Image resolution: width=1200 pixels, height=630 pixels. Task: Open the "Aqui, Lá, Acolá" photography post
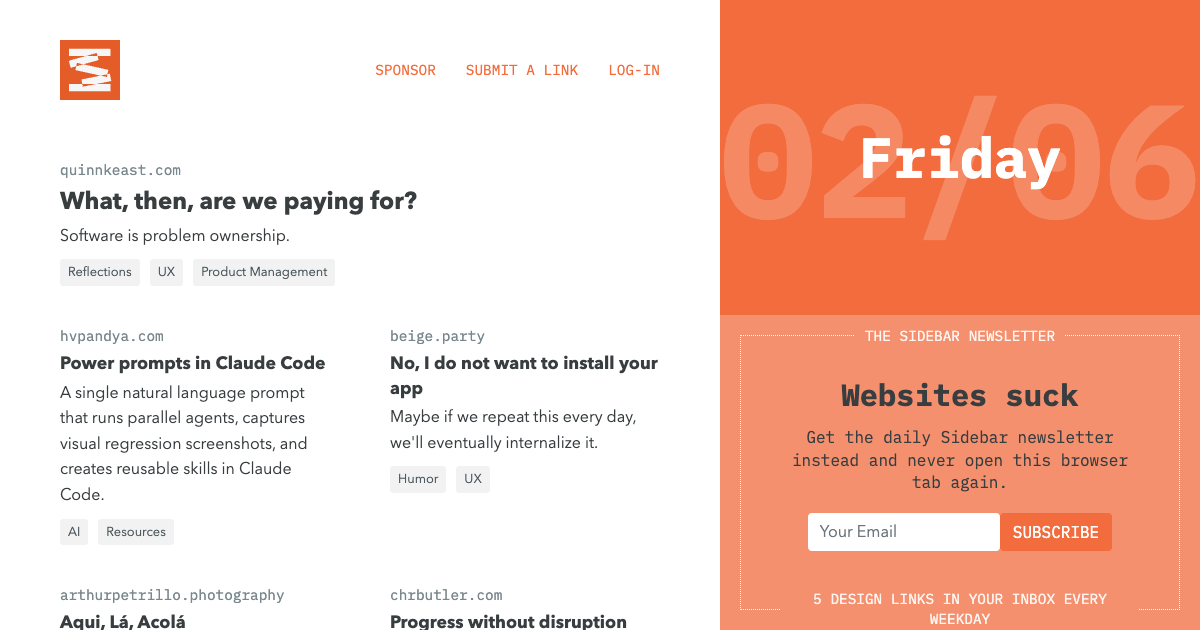pos(122,621)
